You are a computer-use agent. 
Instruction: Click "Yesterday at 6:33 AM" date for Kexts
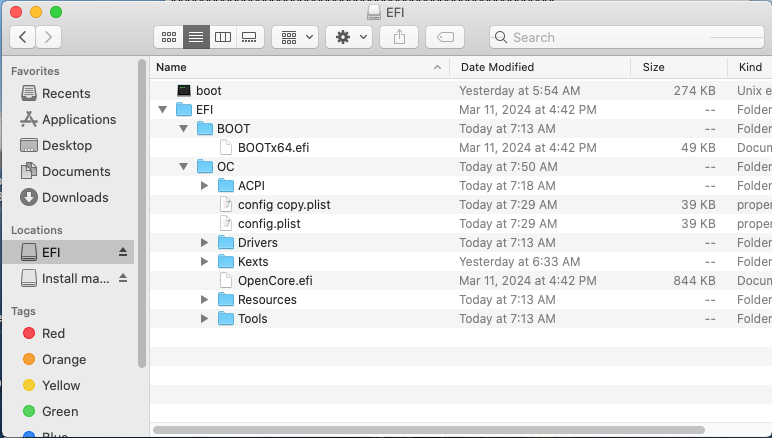pyautogui.click(x=519, y=261)
